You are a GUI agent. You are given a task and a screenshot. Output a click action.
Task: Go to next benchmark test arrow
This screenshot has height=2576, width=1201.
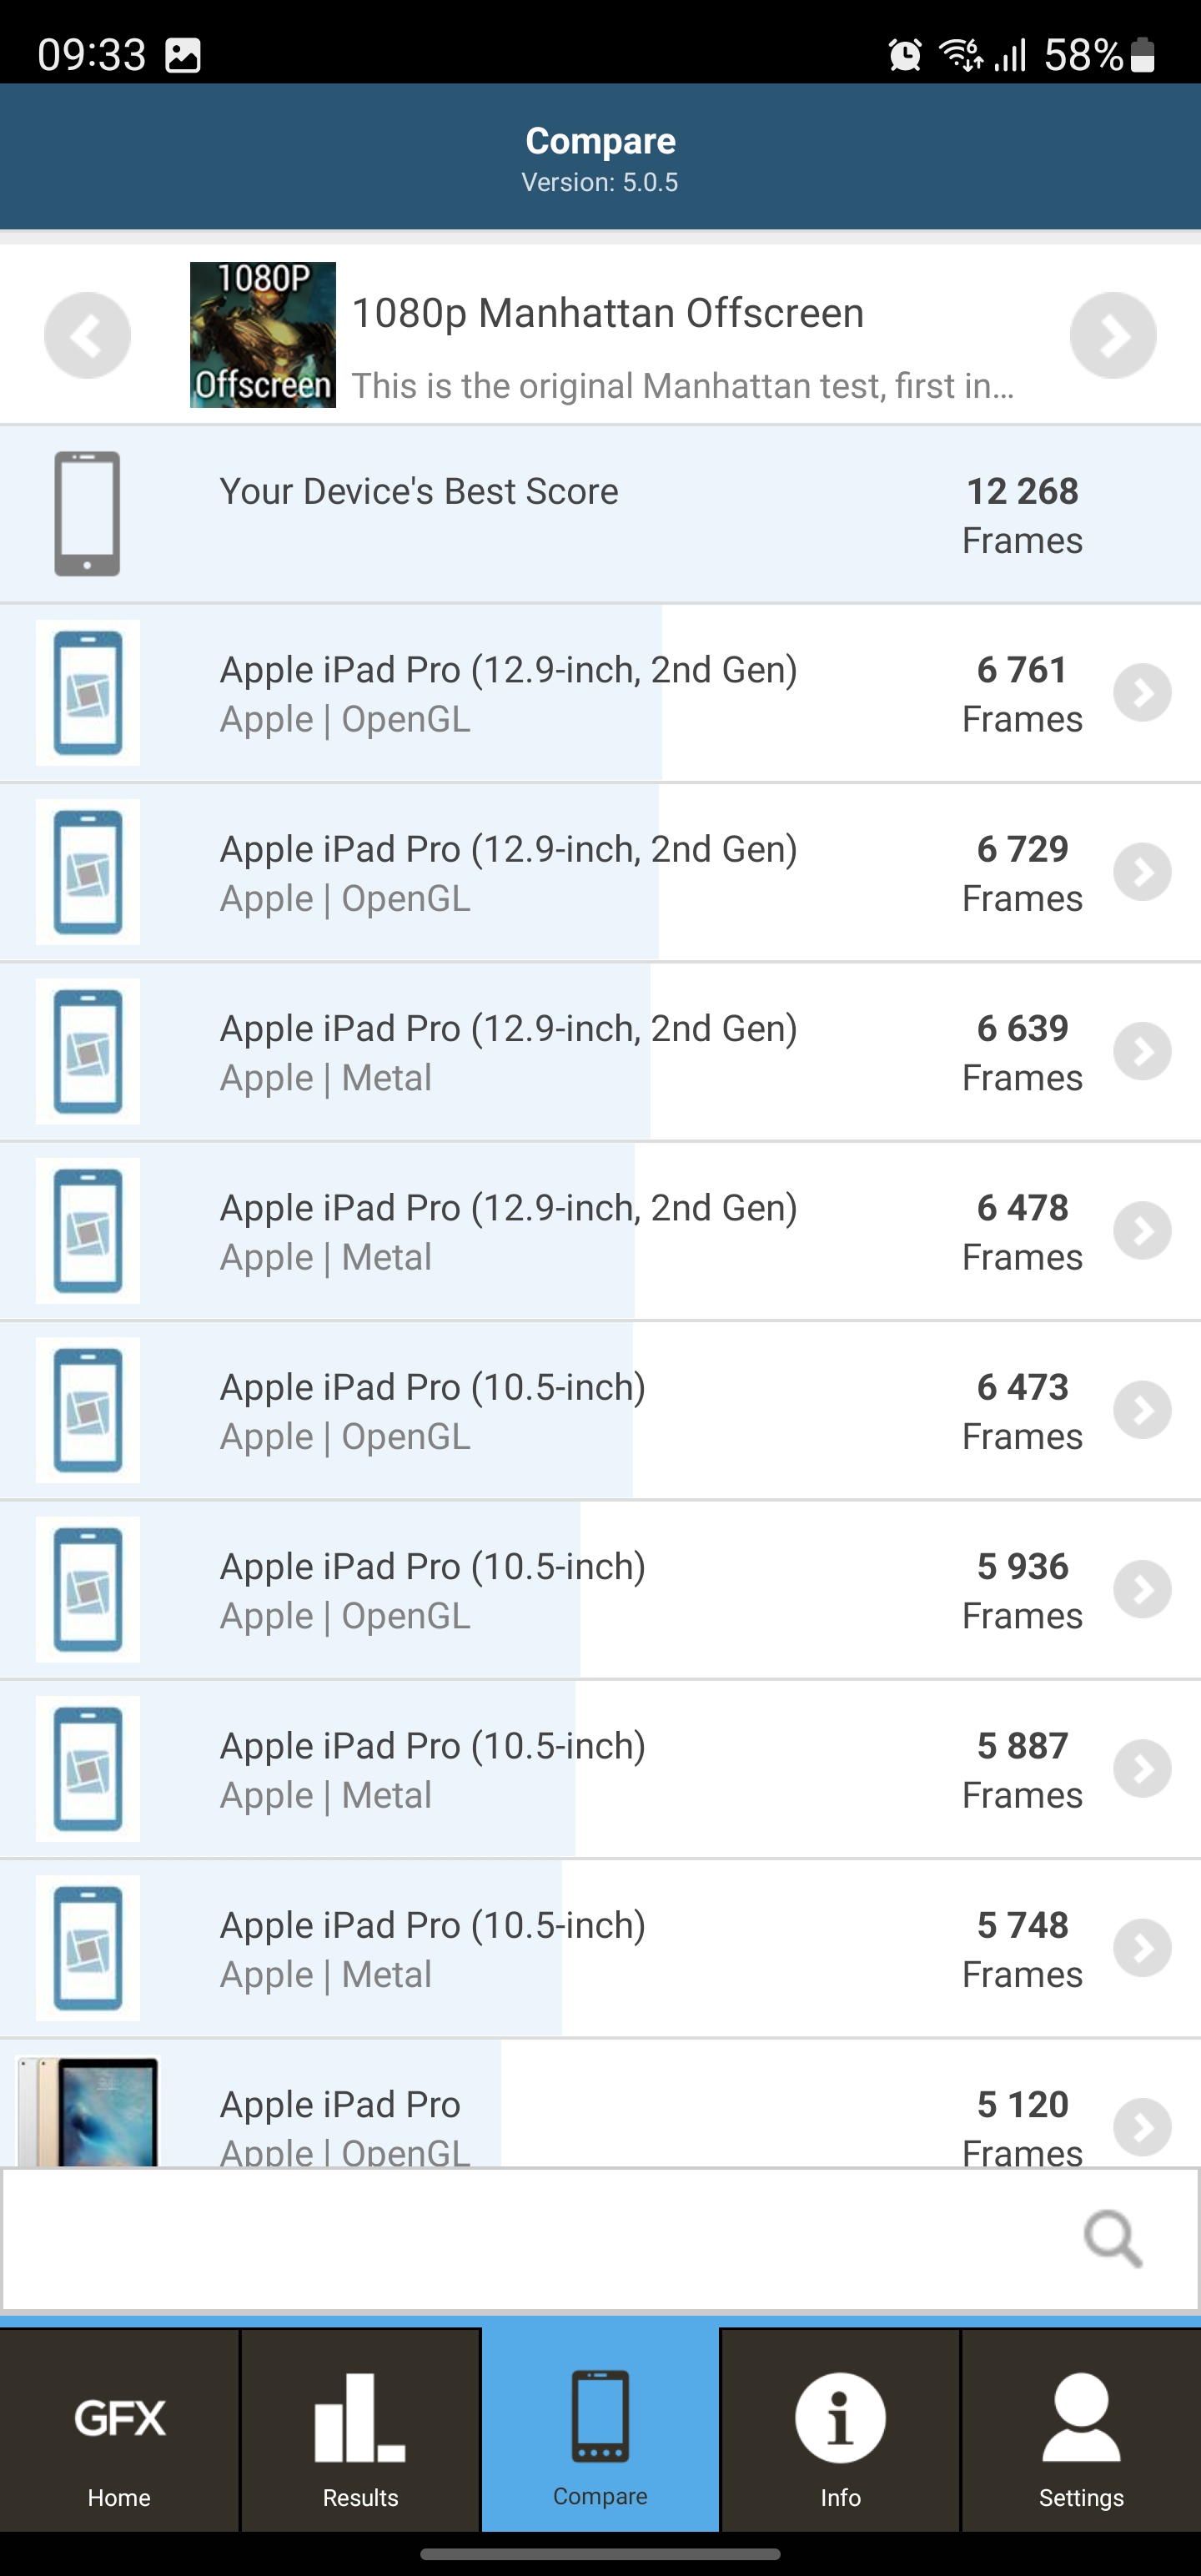(x=1112, y=335)
